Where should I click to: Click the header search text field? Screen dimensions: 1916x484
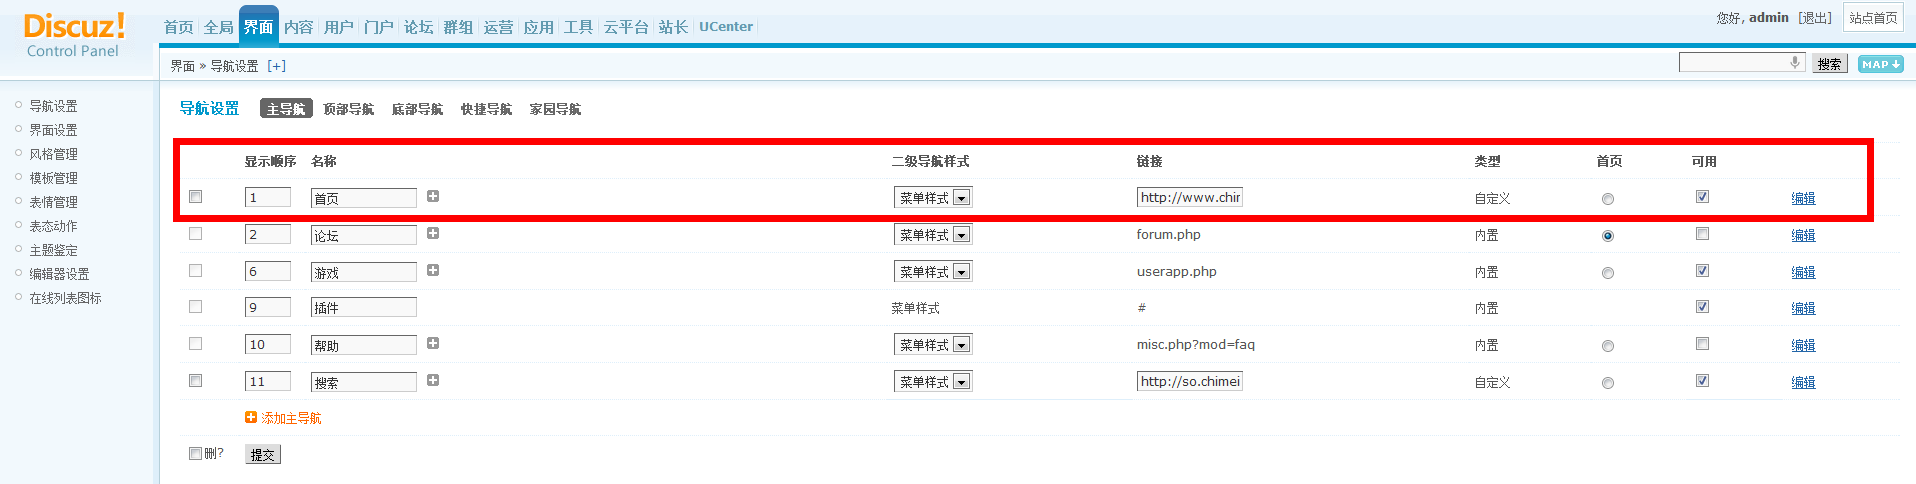pyautogui.click(x=1742, y=63)
